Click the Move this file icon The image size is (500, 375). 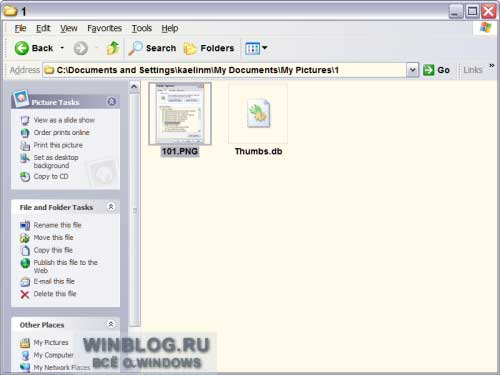tap(25, 238)
